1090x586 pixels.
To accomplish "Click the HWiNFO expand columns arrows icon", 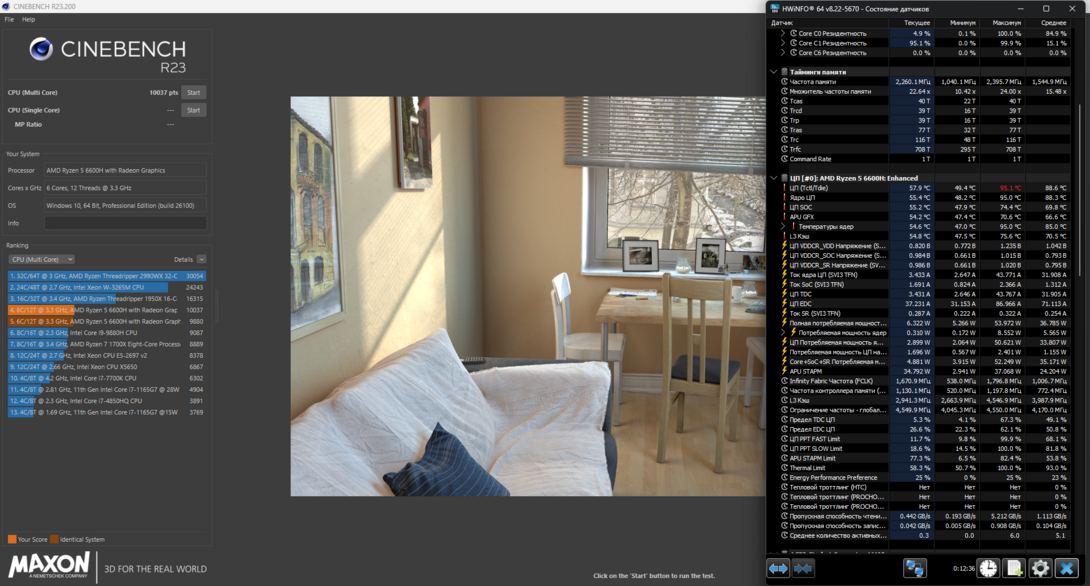I will tap(778, 568).
